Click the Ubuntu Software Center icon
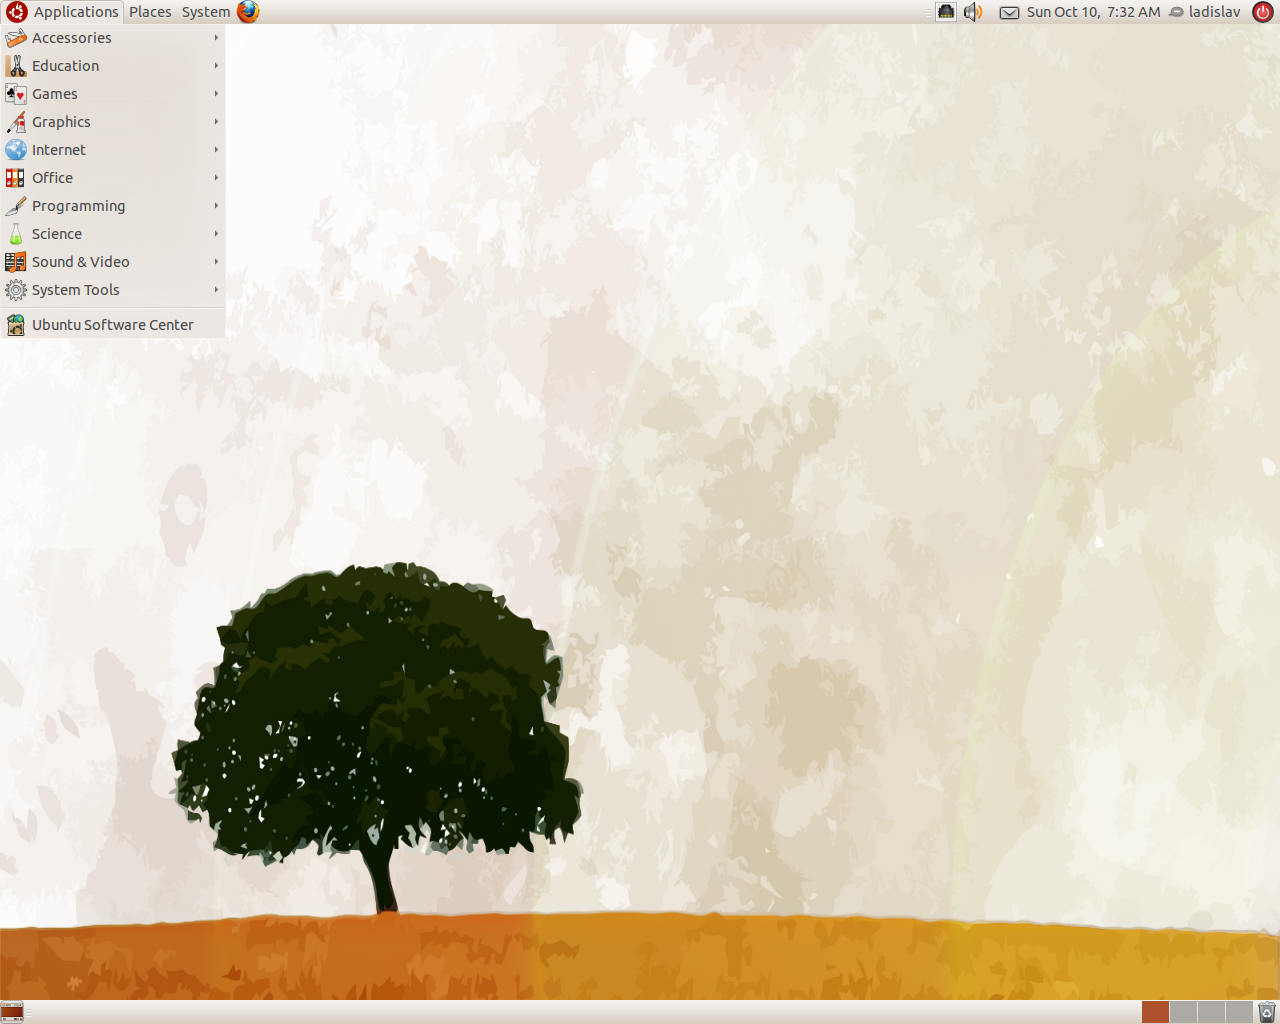 (16, 325)
